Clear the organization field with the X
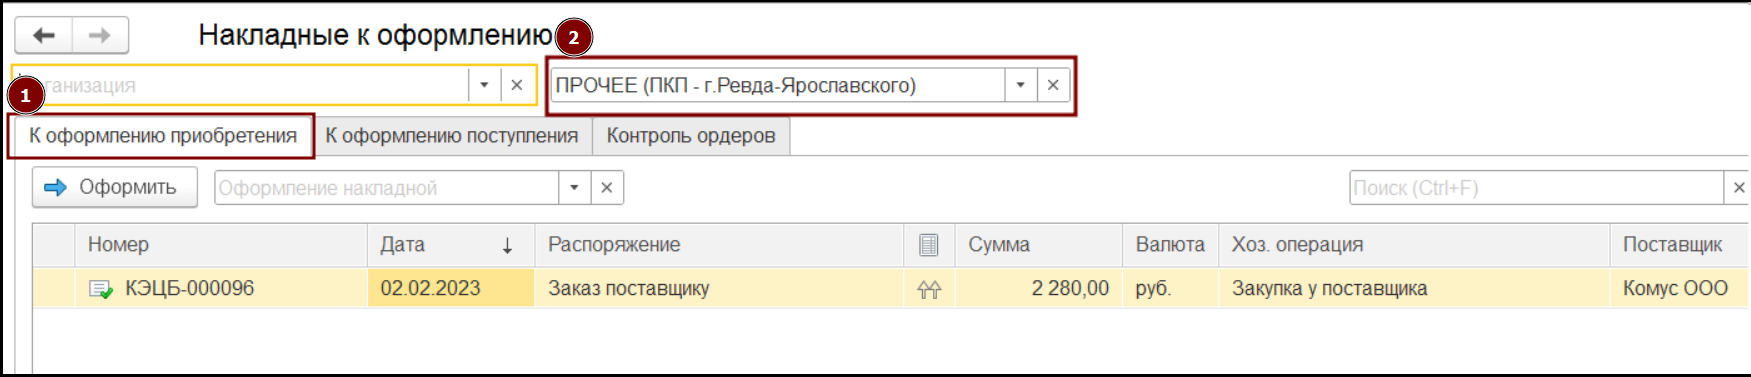This screenshot has width=1751, height=377. click(516, 85)
